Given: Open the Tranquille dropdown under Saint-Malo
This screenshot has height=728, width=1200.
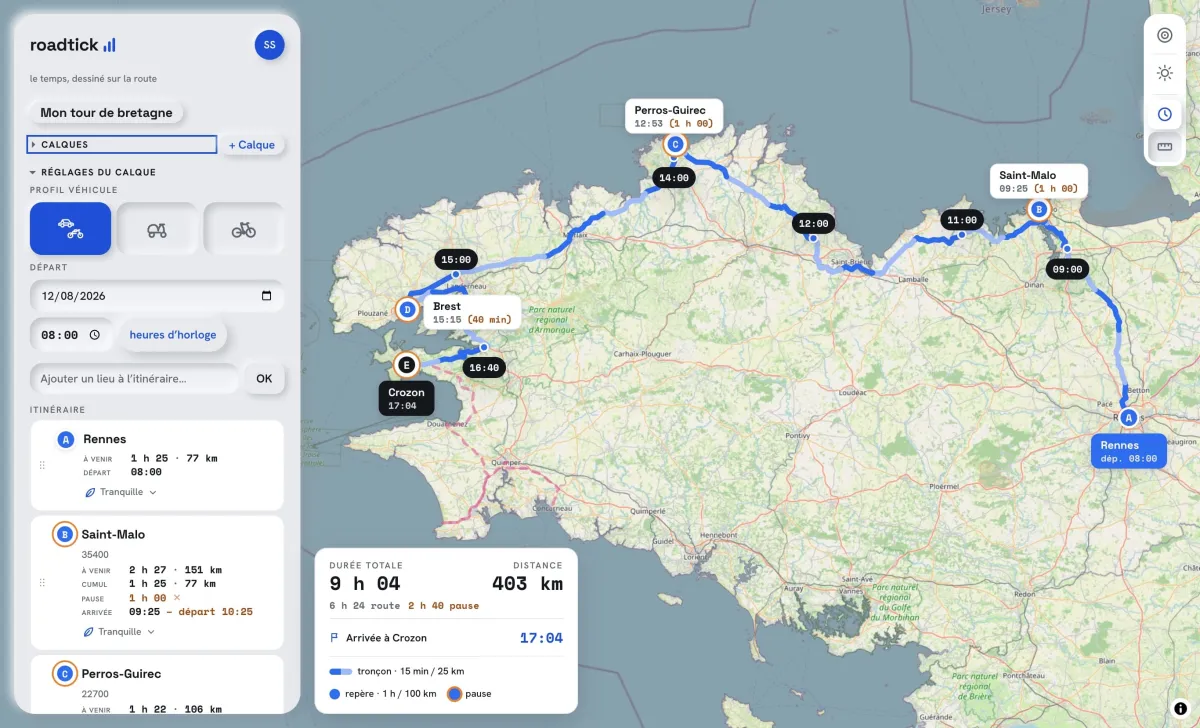Looking at the screenshot, I should pyautogui.click(x=120, y=632).
